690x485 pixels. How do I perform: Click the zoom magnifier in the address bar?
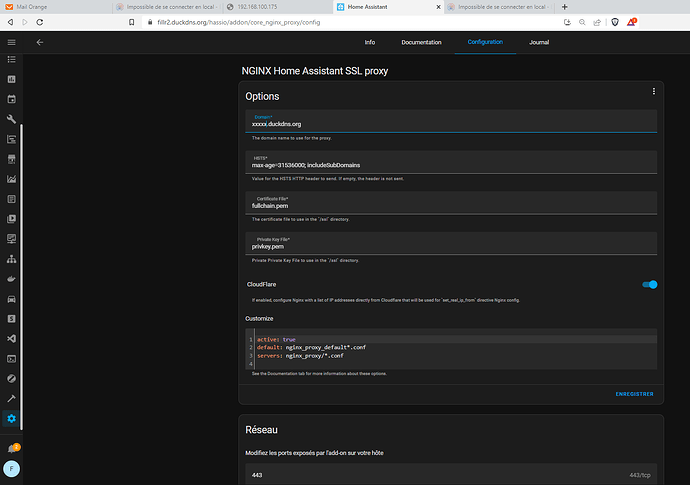[582, 22]
